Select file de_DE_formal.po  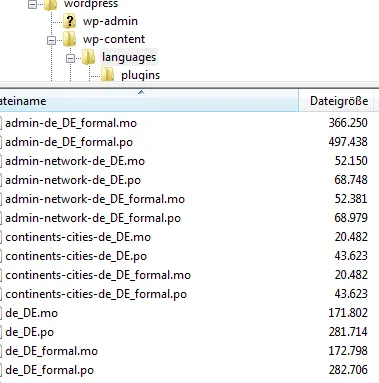[x=50, y=370]
